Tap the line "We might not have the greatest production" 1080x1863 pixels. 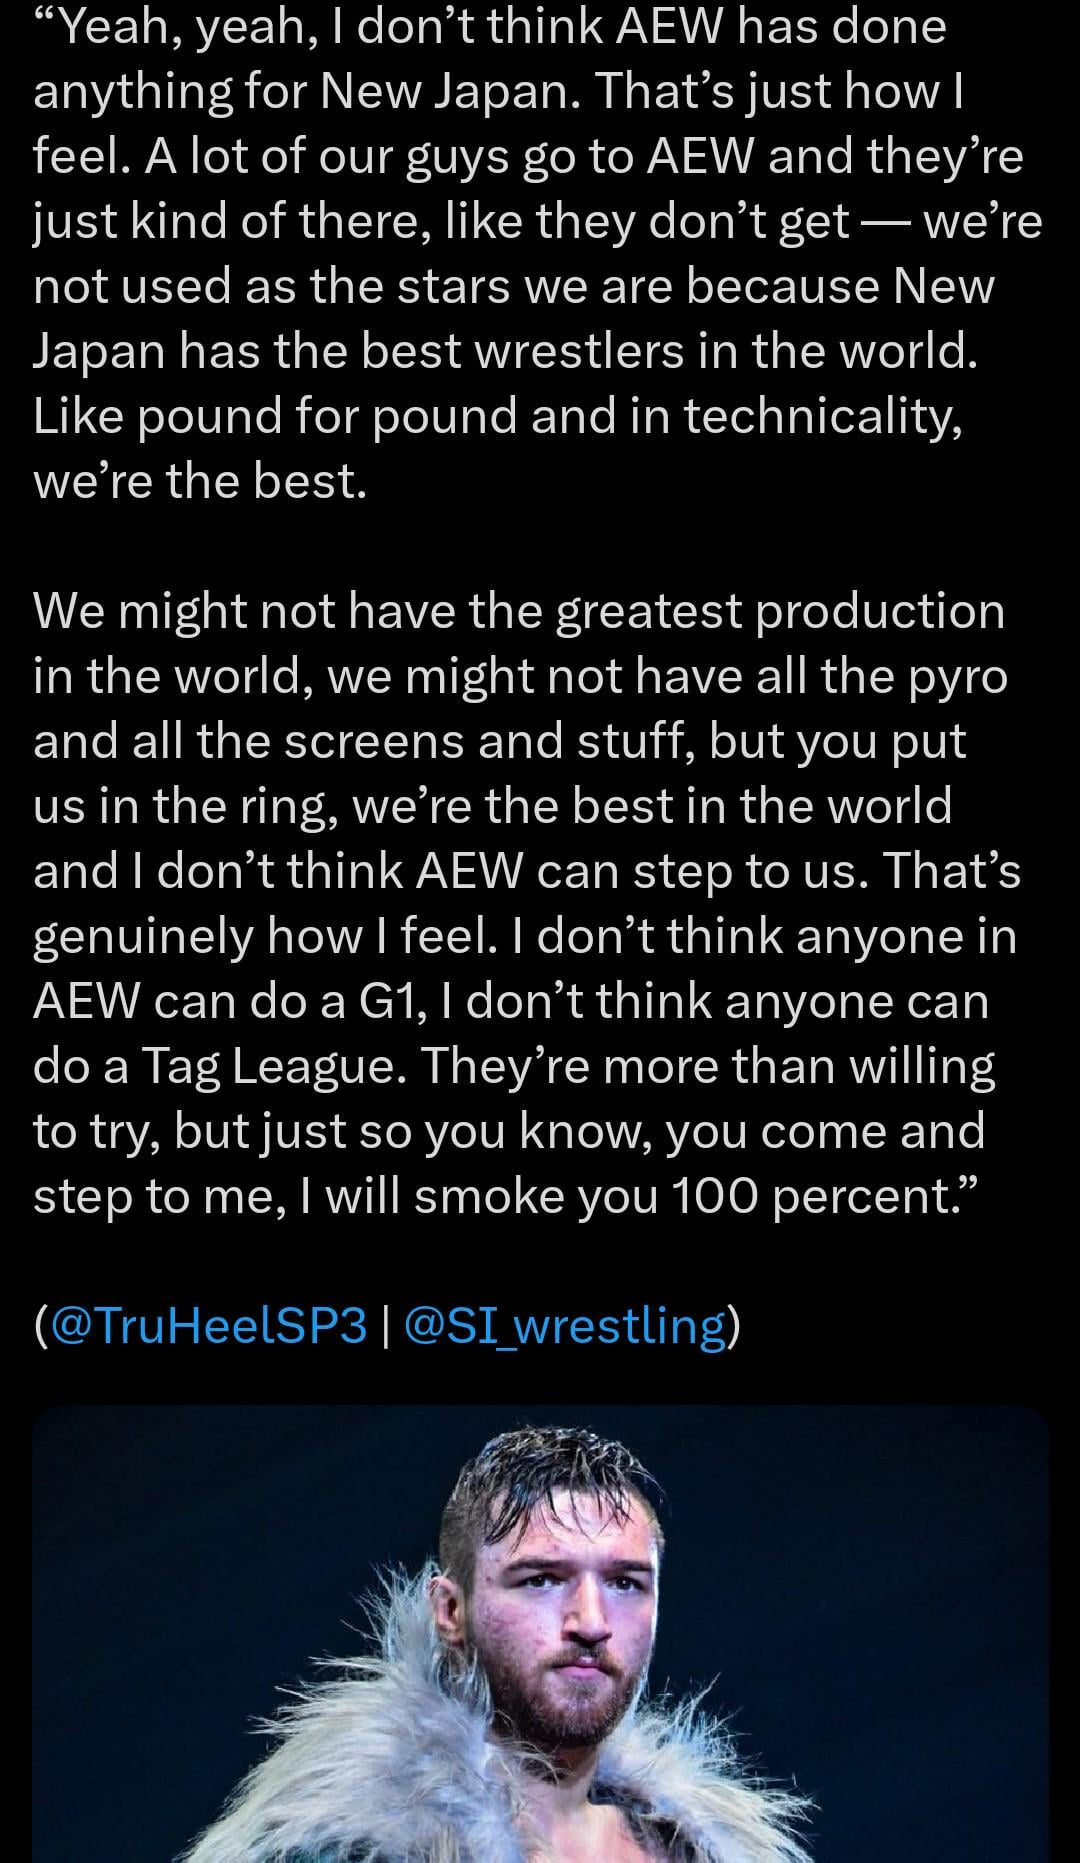(518, 612)
